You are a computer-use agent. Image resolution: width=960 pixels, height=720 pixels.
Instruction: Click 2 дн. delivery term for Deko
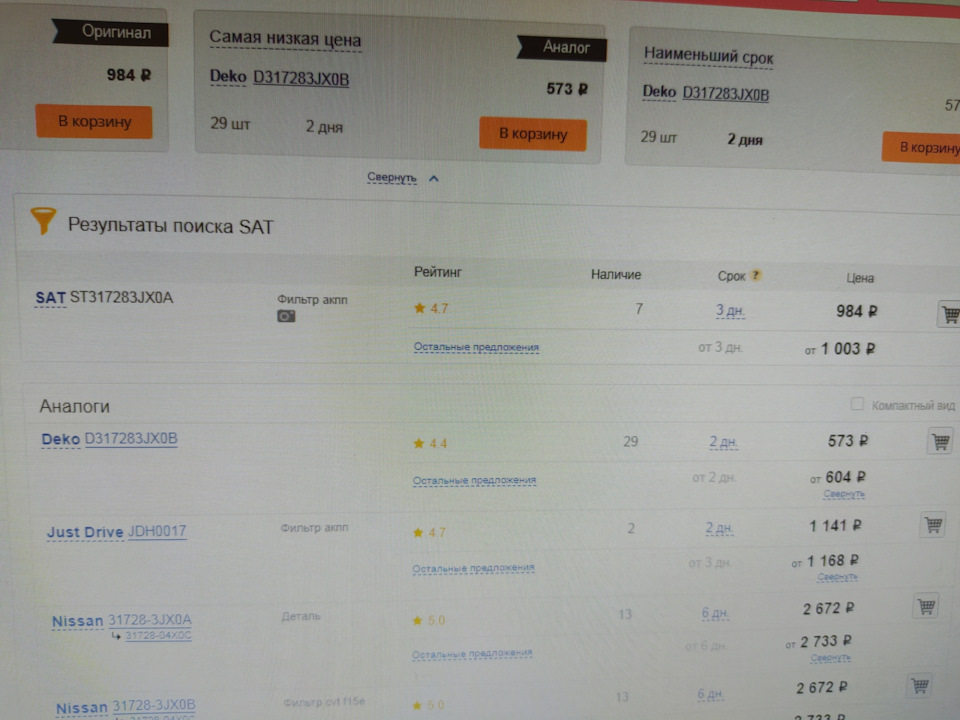[x=723, y=441]
